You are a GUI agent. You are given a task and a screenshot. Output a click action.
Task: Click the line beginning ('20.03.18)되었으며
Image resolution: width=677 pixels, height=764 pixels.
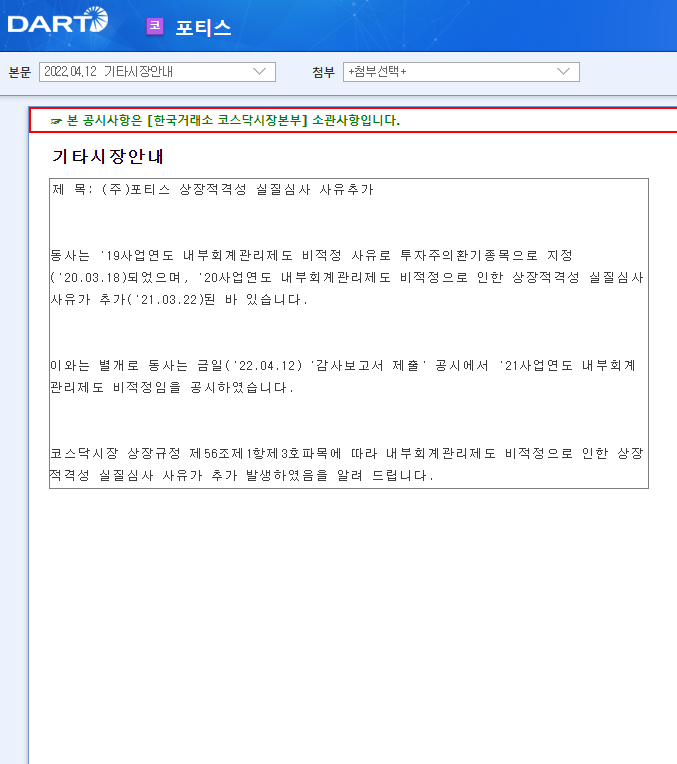click(x=347, y=277)
